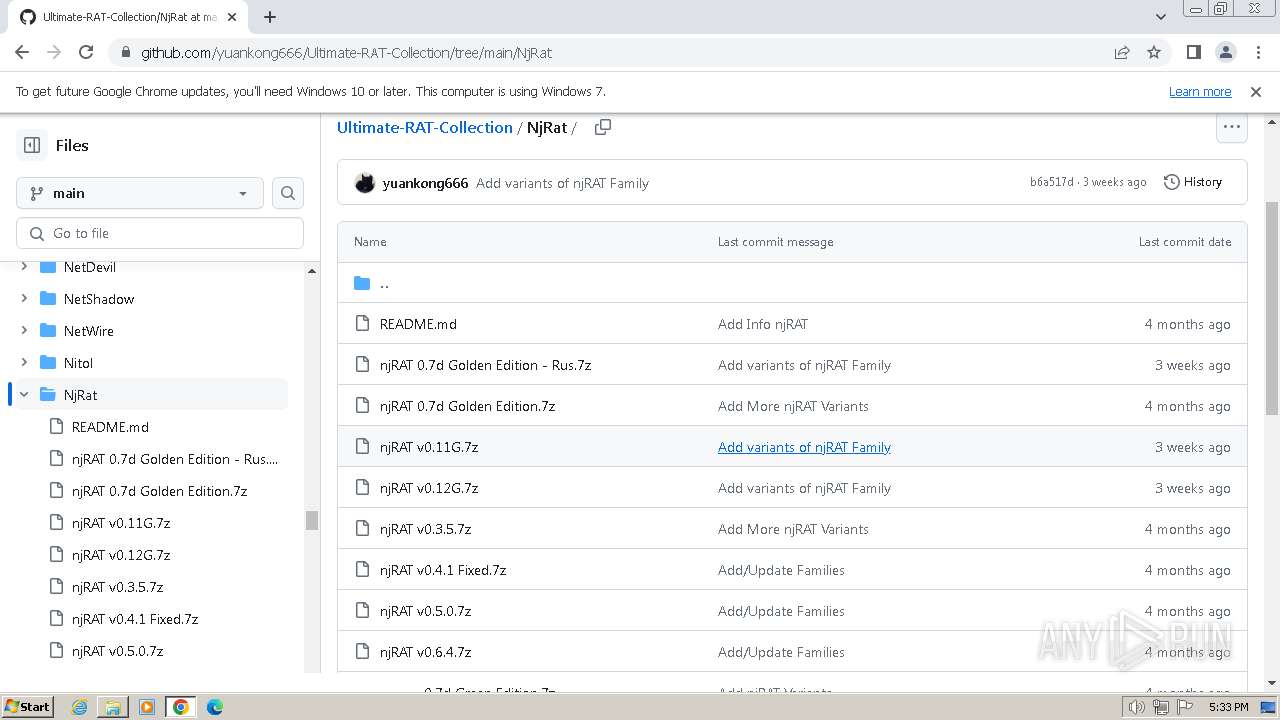This screenshot has width=1280, height=720.
Task: Open yuankong666 author link
Action: (x=425, y=183)
